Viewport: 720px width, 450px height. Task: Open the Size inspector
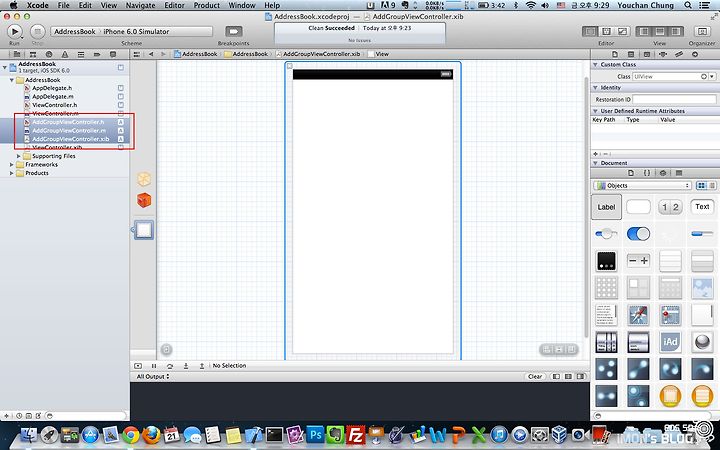(679, 54)
